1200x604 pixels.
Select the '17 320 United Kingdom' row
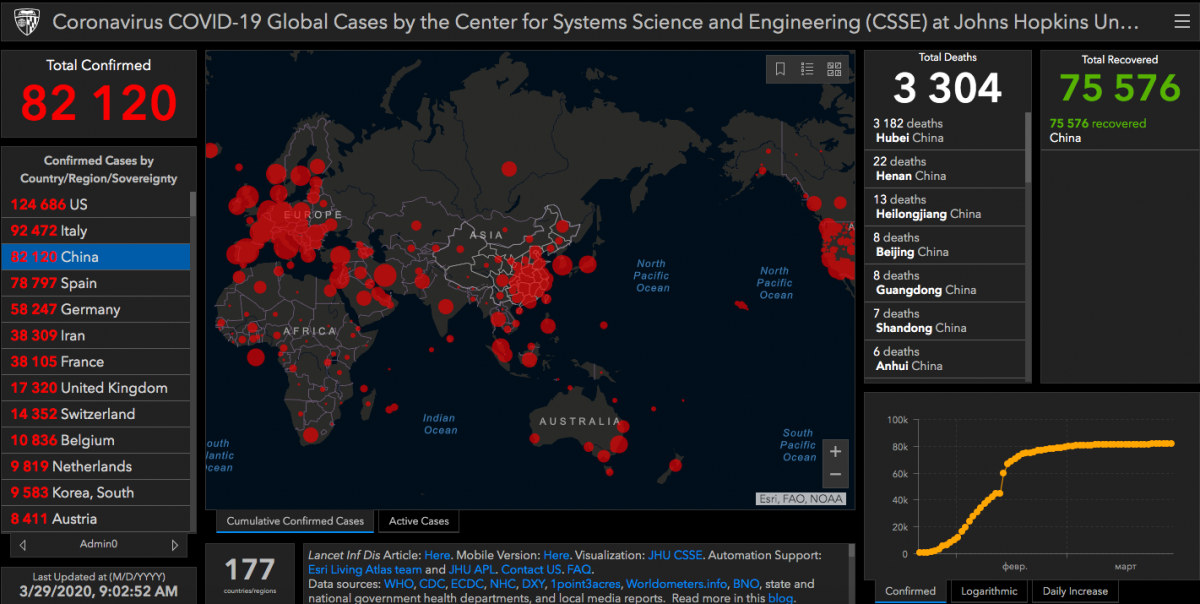point(96,387)
